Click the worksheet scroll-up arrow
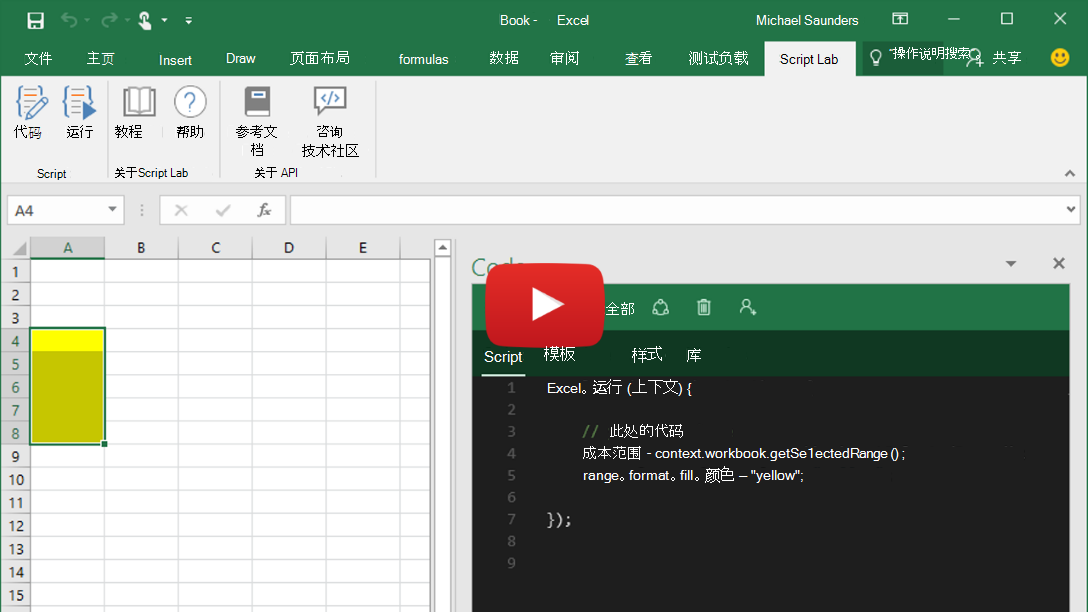The height and width of the screenshot is (612, 1088). click(x=443, y=247)
